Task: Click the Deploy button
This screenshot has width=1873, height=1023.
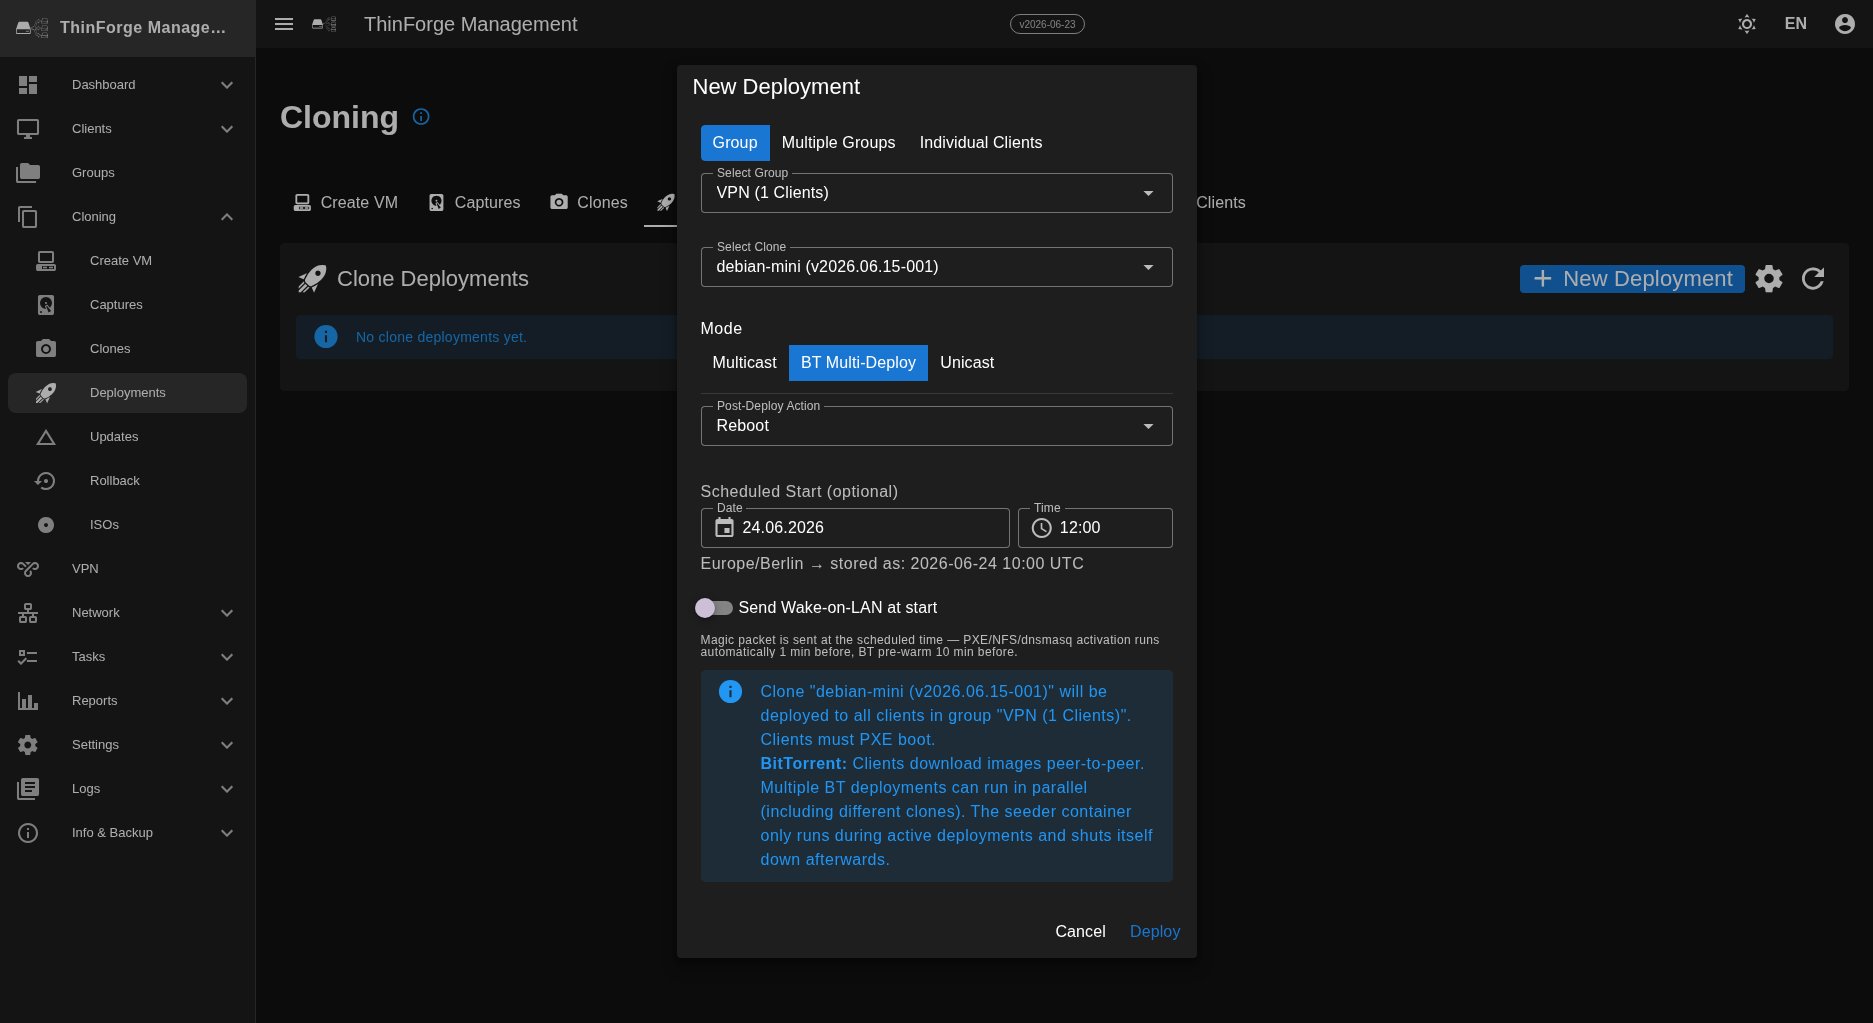Action: coord(1155,932)
